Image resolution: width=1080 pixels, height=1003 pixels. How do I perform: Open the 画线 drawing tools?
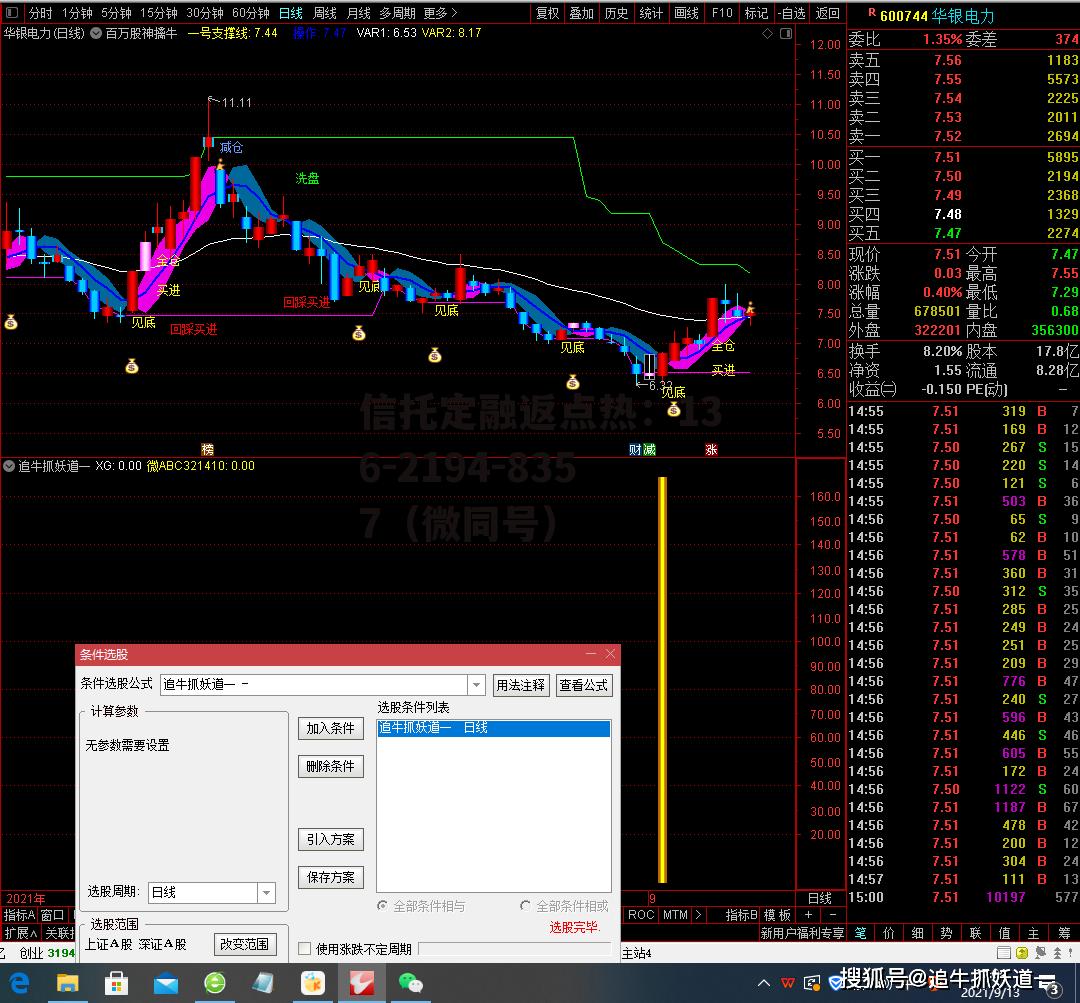pos(687,13)
